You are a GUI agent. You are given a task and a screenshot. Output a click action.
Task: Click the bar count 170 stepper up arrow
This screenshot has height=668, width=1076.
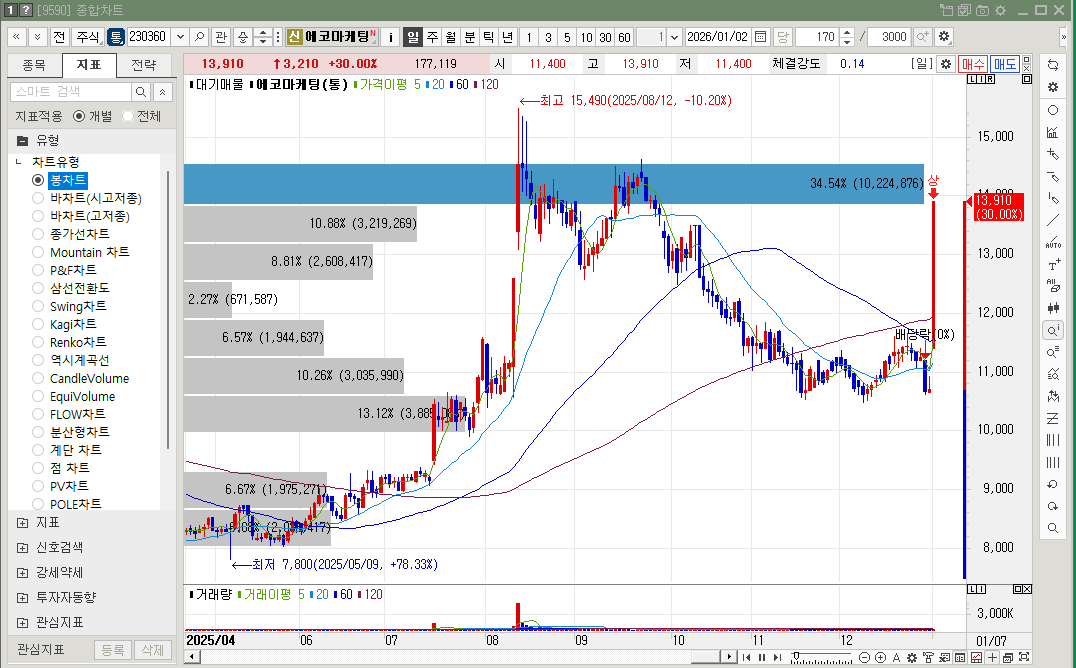tap(847, 32)
